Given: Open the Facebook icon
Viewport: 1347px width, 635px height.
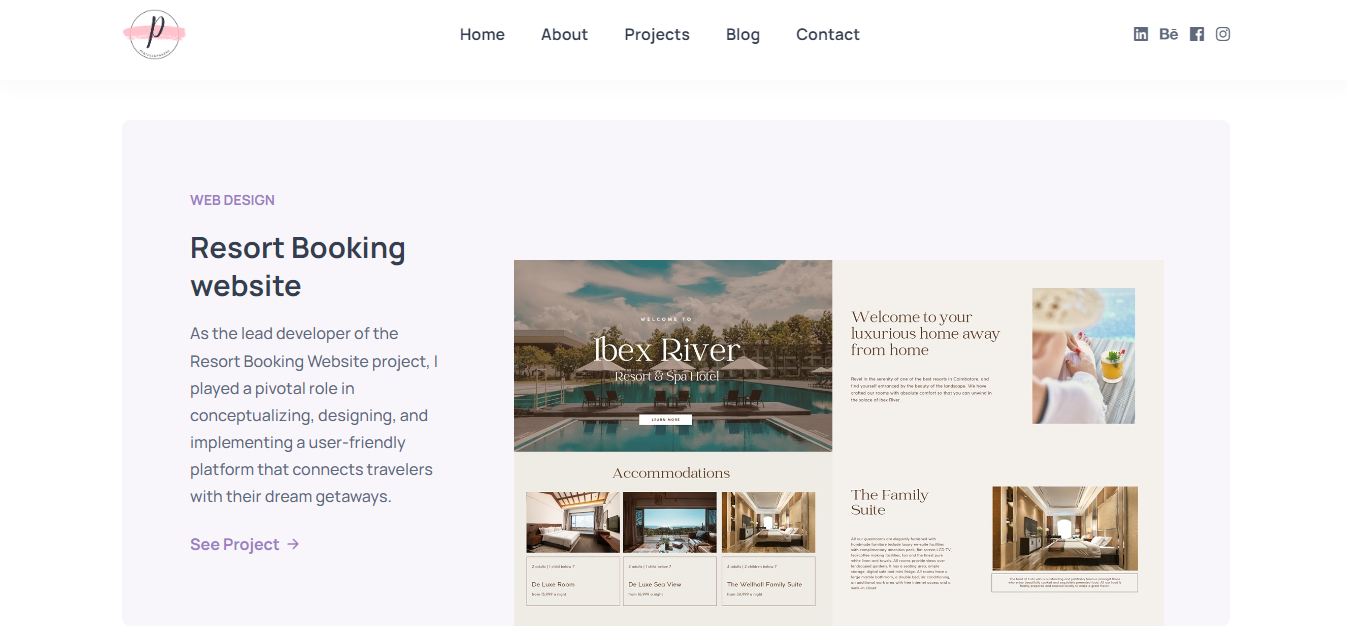Looking at the screenshot, I should 1196,33.
